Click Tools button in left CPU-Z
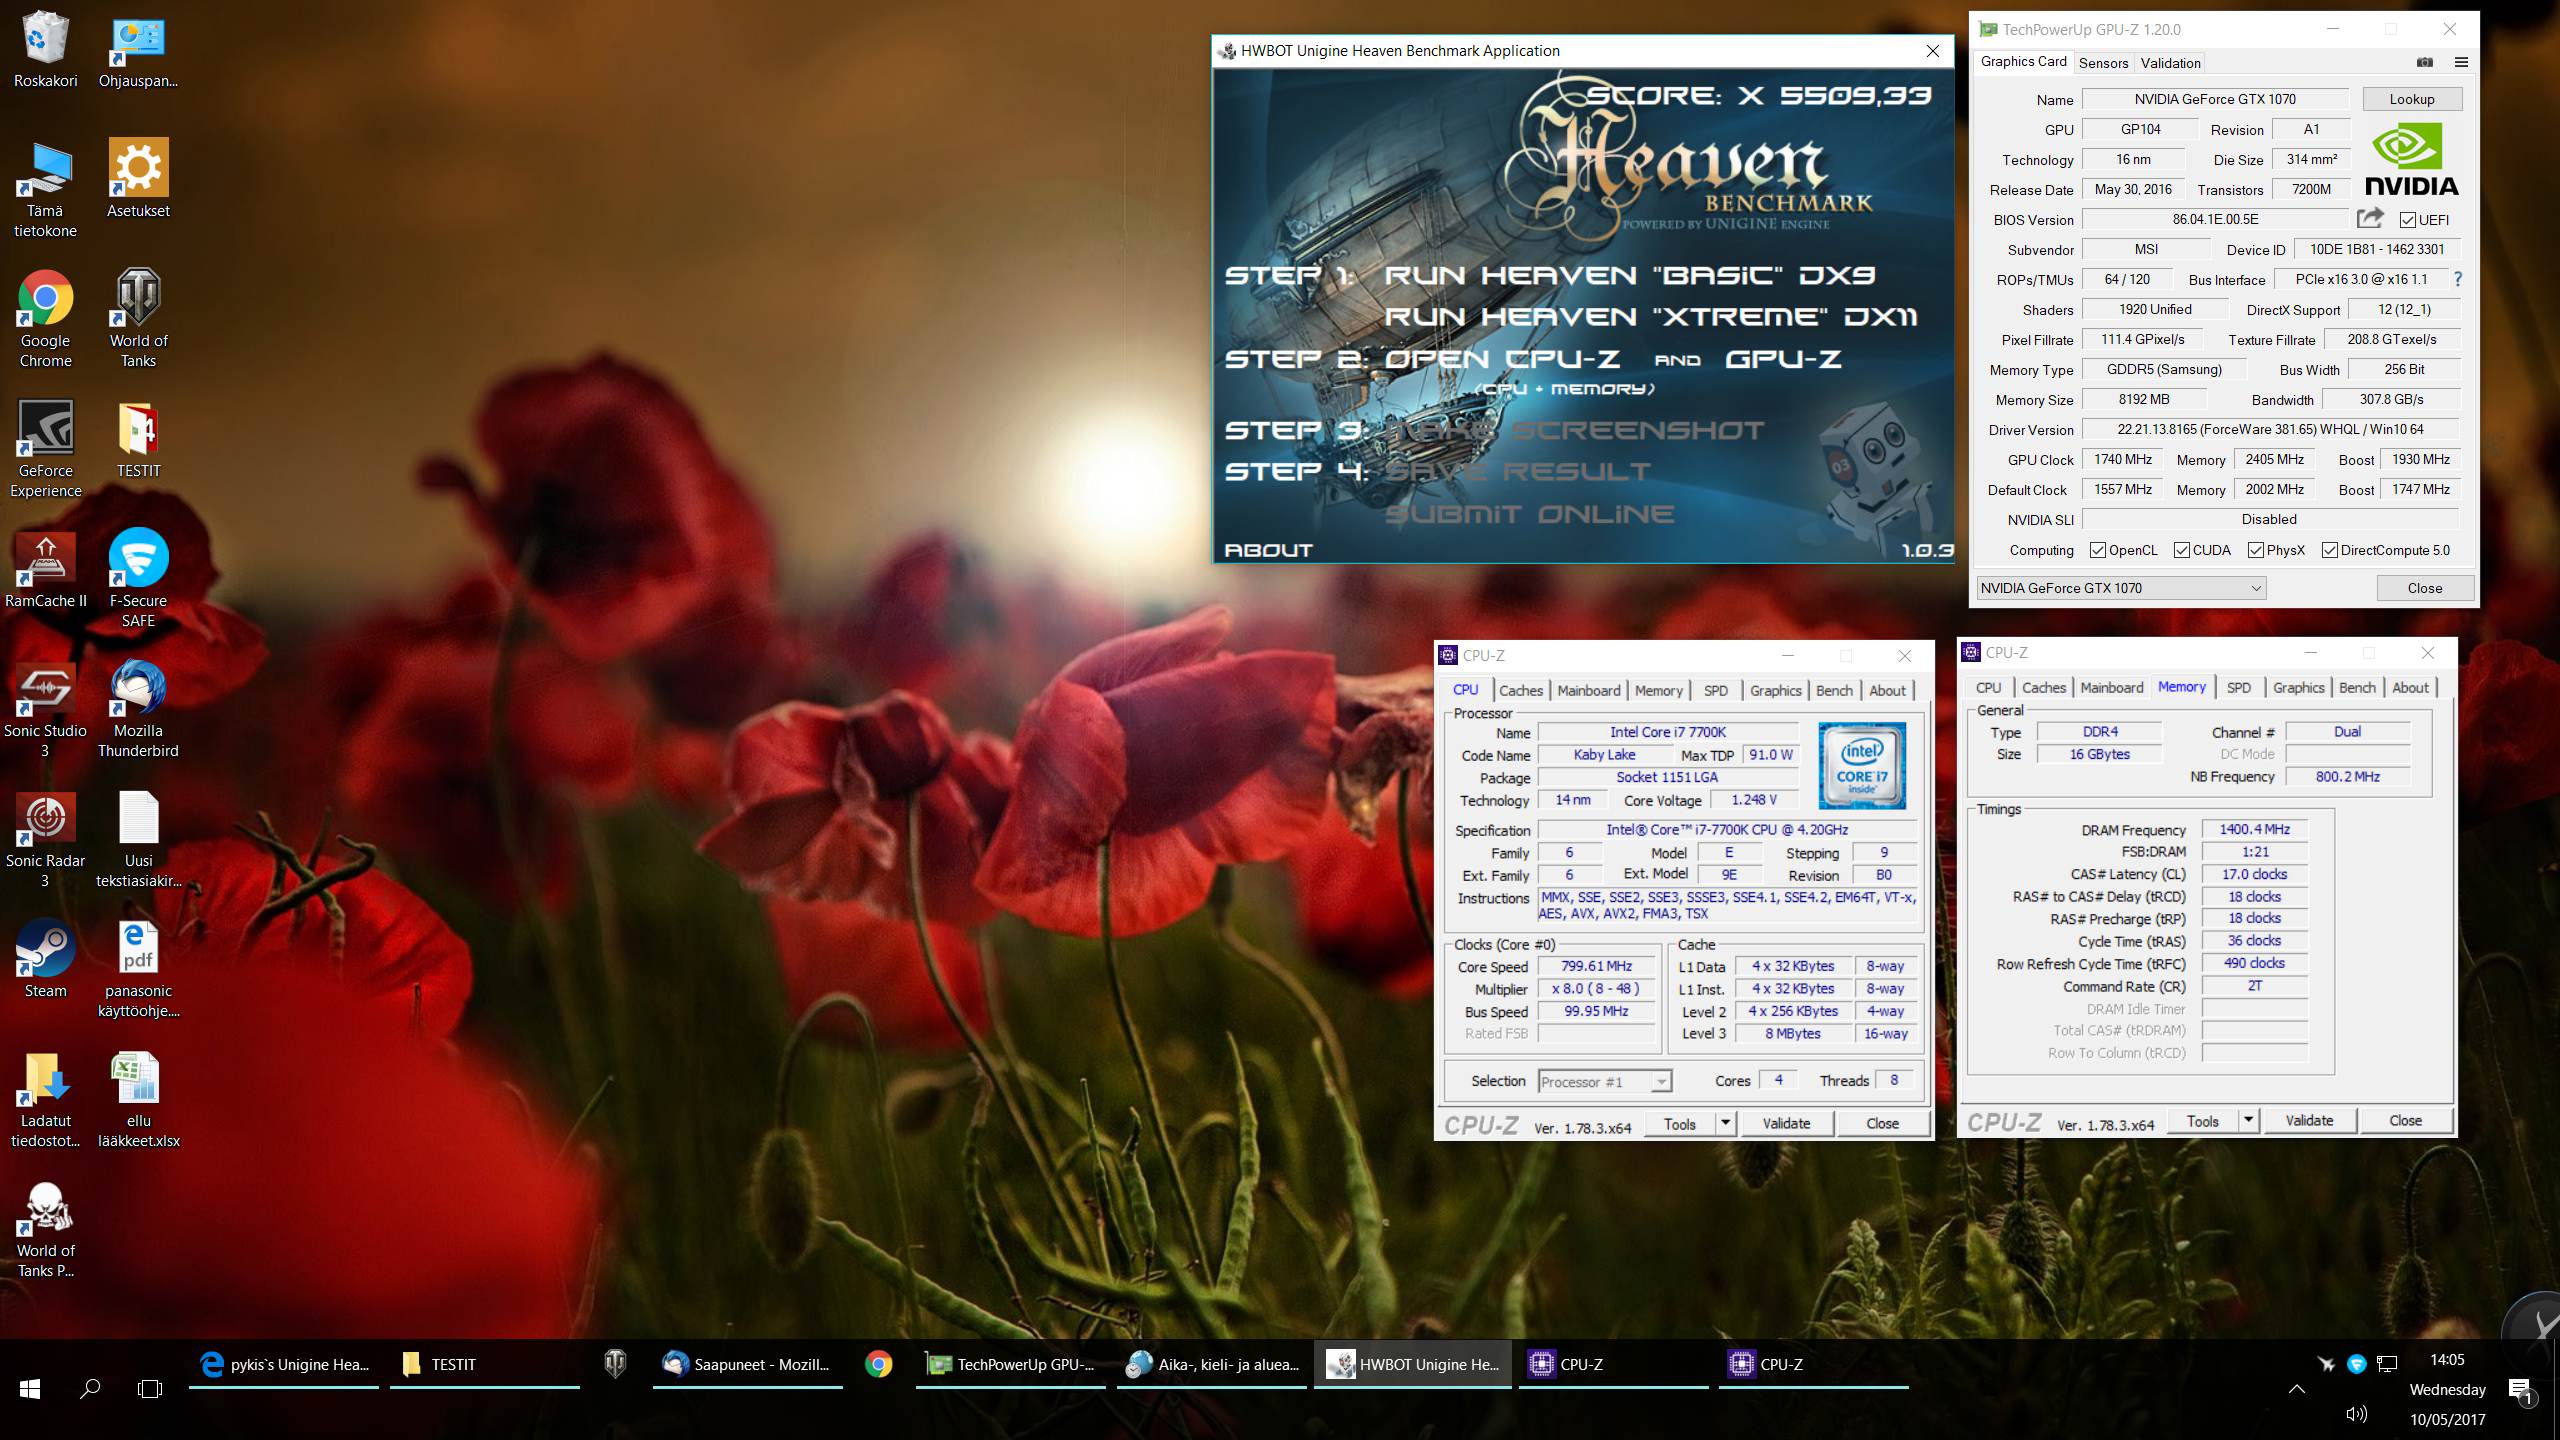This screenshot has width=2560, height=1440. 1680,1123
